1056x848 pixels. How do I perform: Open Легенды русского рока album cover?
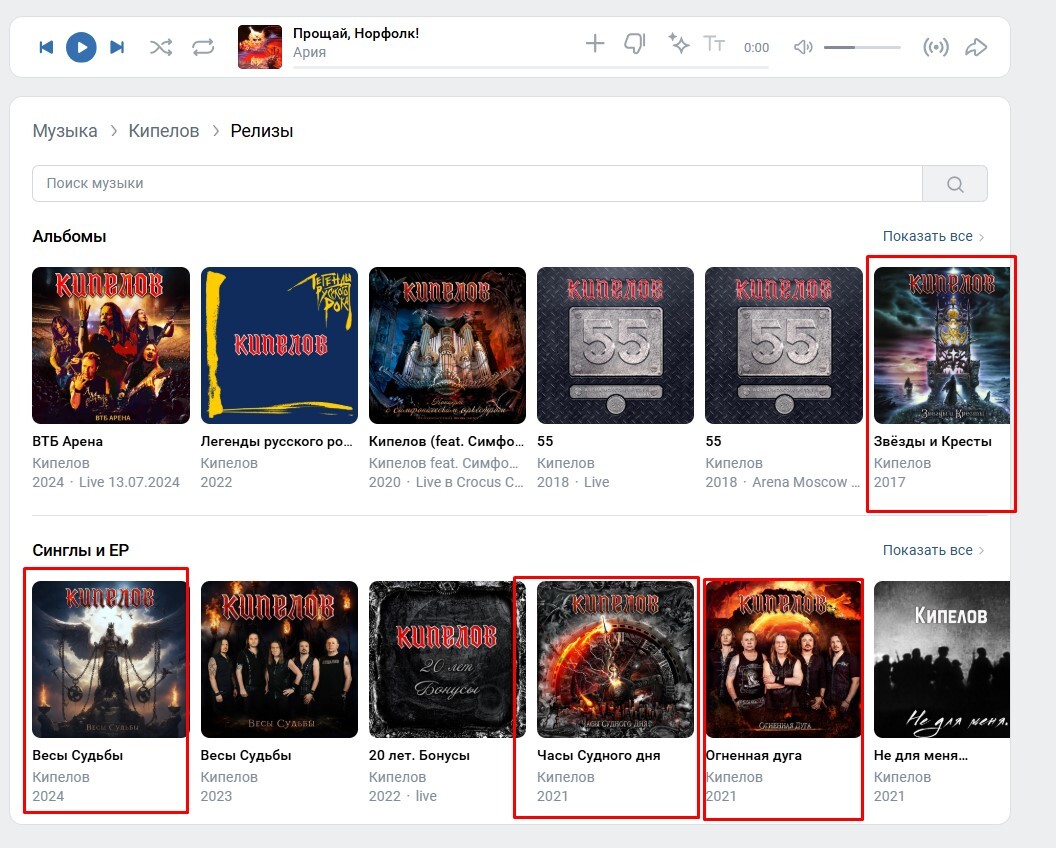(279, 346)
